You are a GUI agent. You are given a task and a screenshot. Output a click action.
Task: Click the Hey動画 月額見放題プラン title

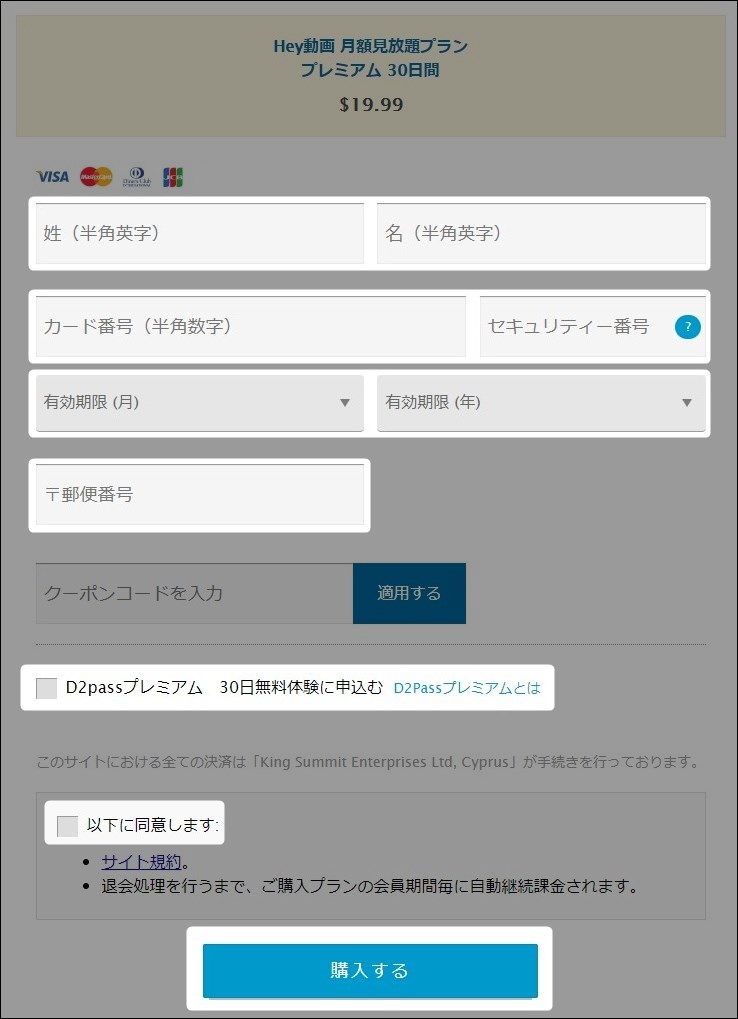click(x=370, y=46)
